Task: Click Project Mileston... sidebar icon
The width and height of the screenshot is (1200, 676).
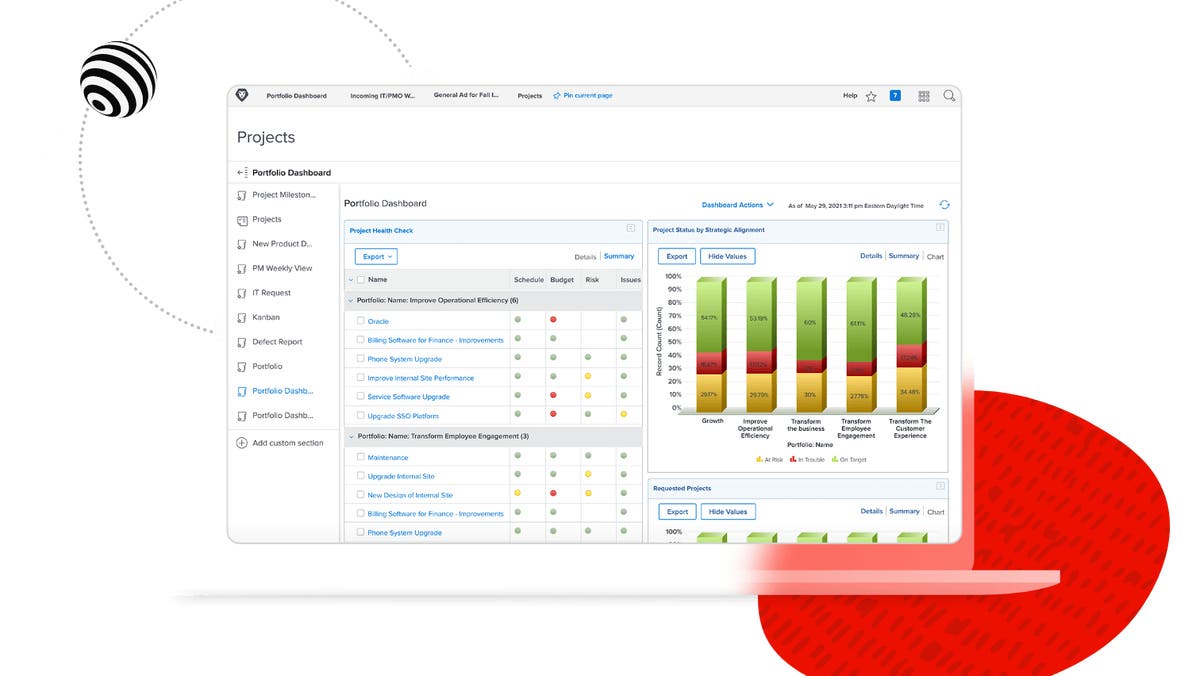Action: coord(242,195)
